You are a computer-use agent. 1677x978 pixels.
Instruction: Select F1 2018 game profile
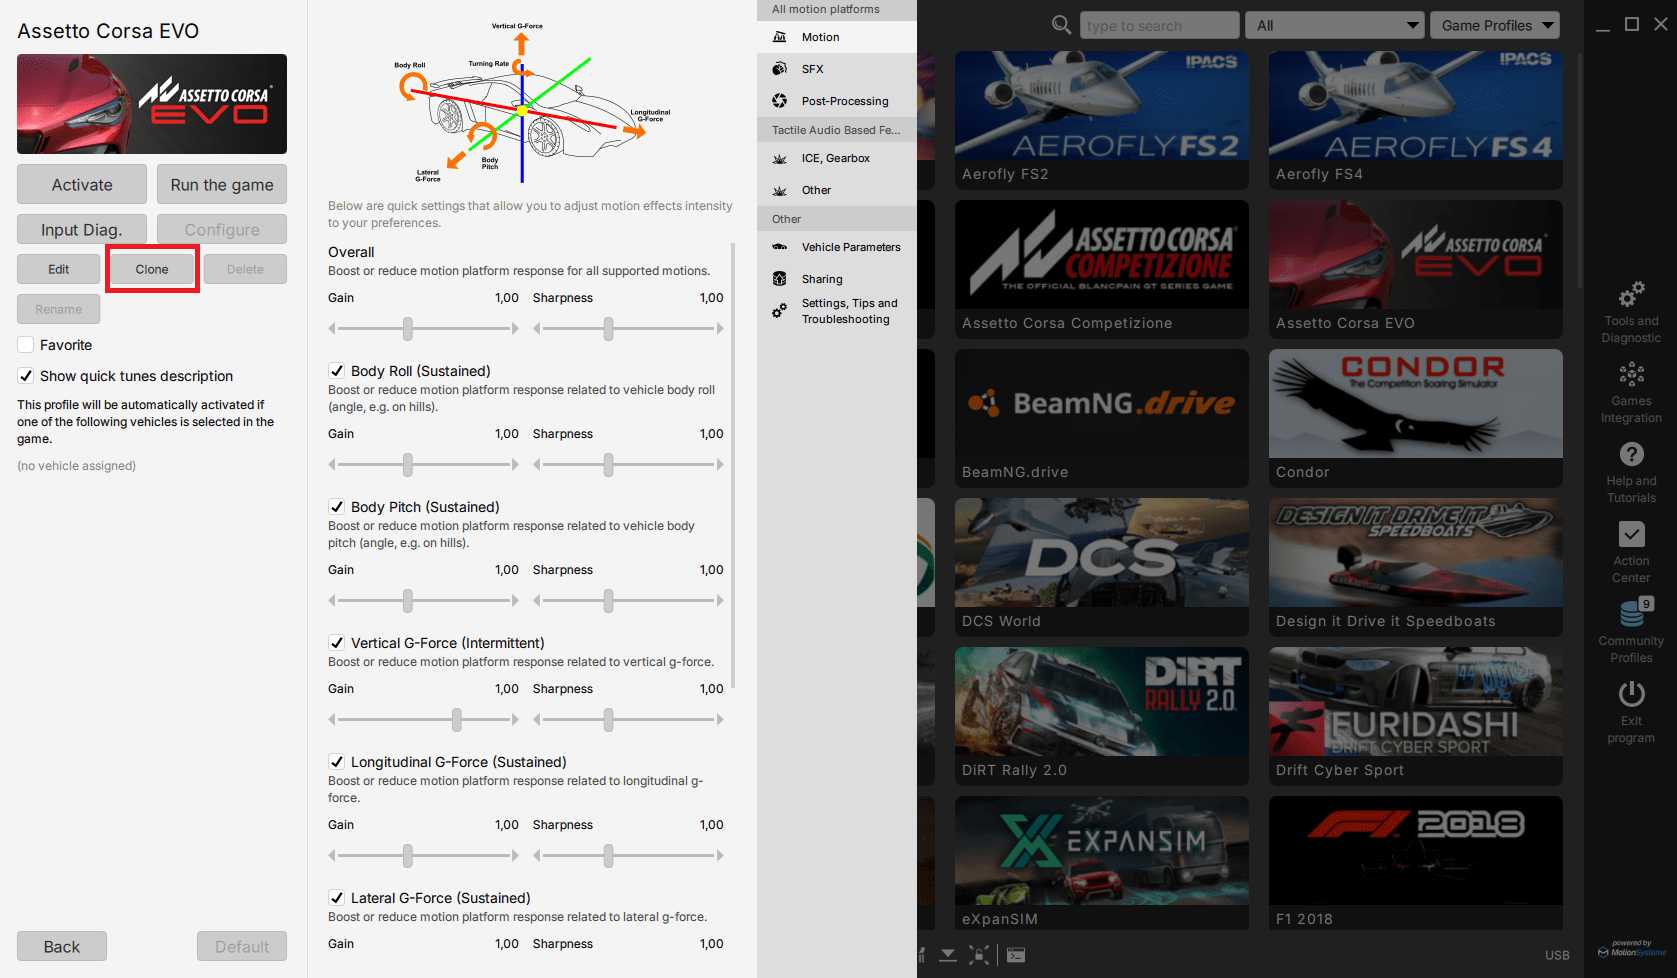point(1416,864)
